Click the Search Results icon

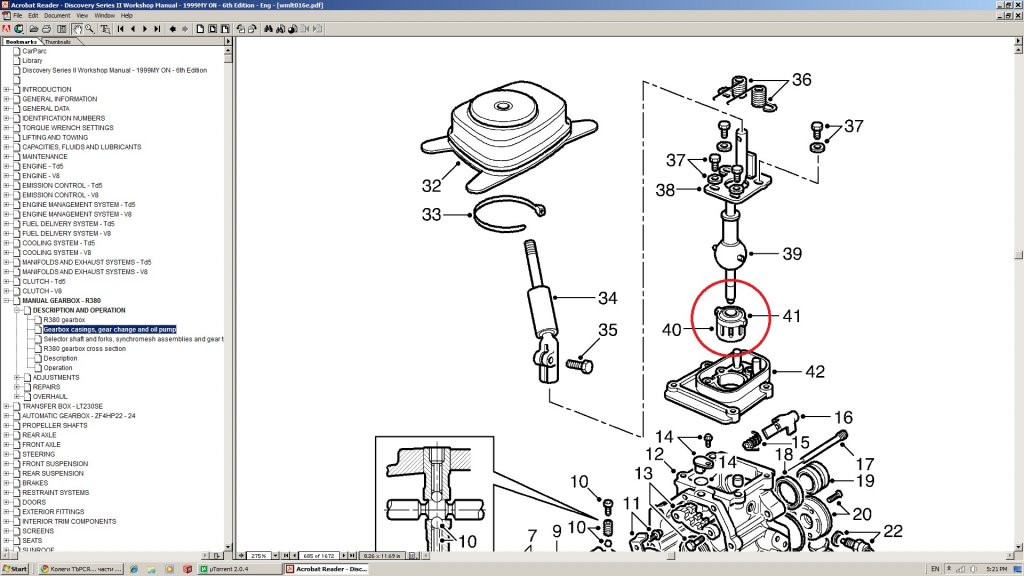(x=293, y=29)
